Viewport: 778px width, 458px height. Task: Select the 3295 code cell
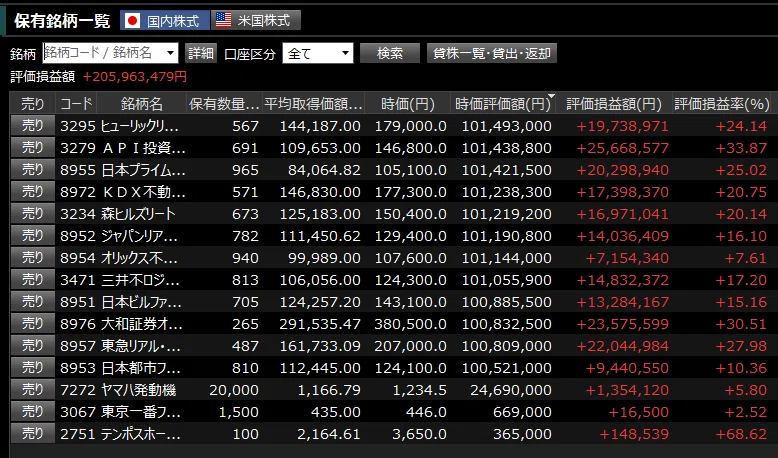click(x=77, y=126)
